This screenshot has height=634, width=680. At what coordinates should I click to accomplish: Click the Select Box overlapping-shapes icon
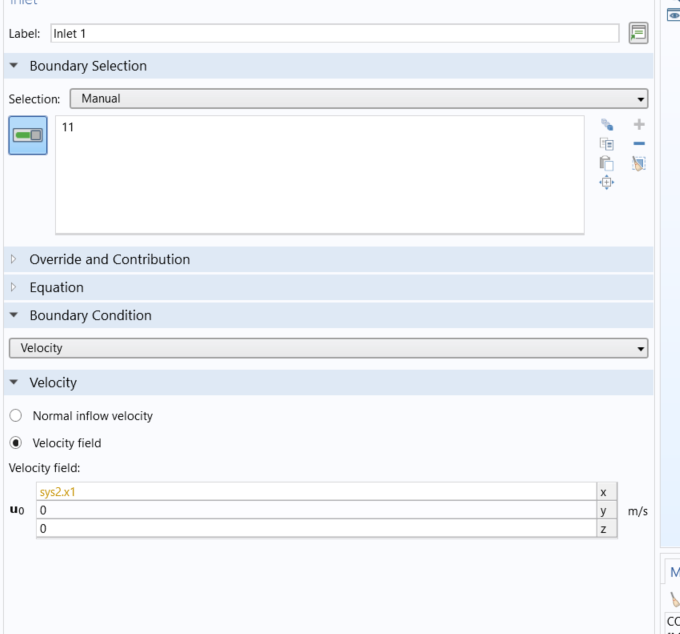pos(606,125)
